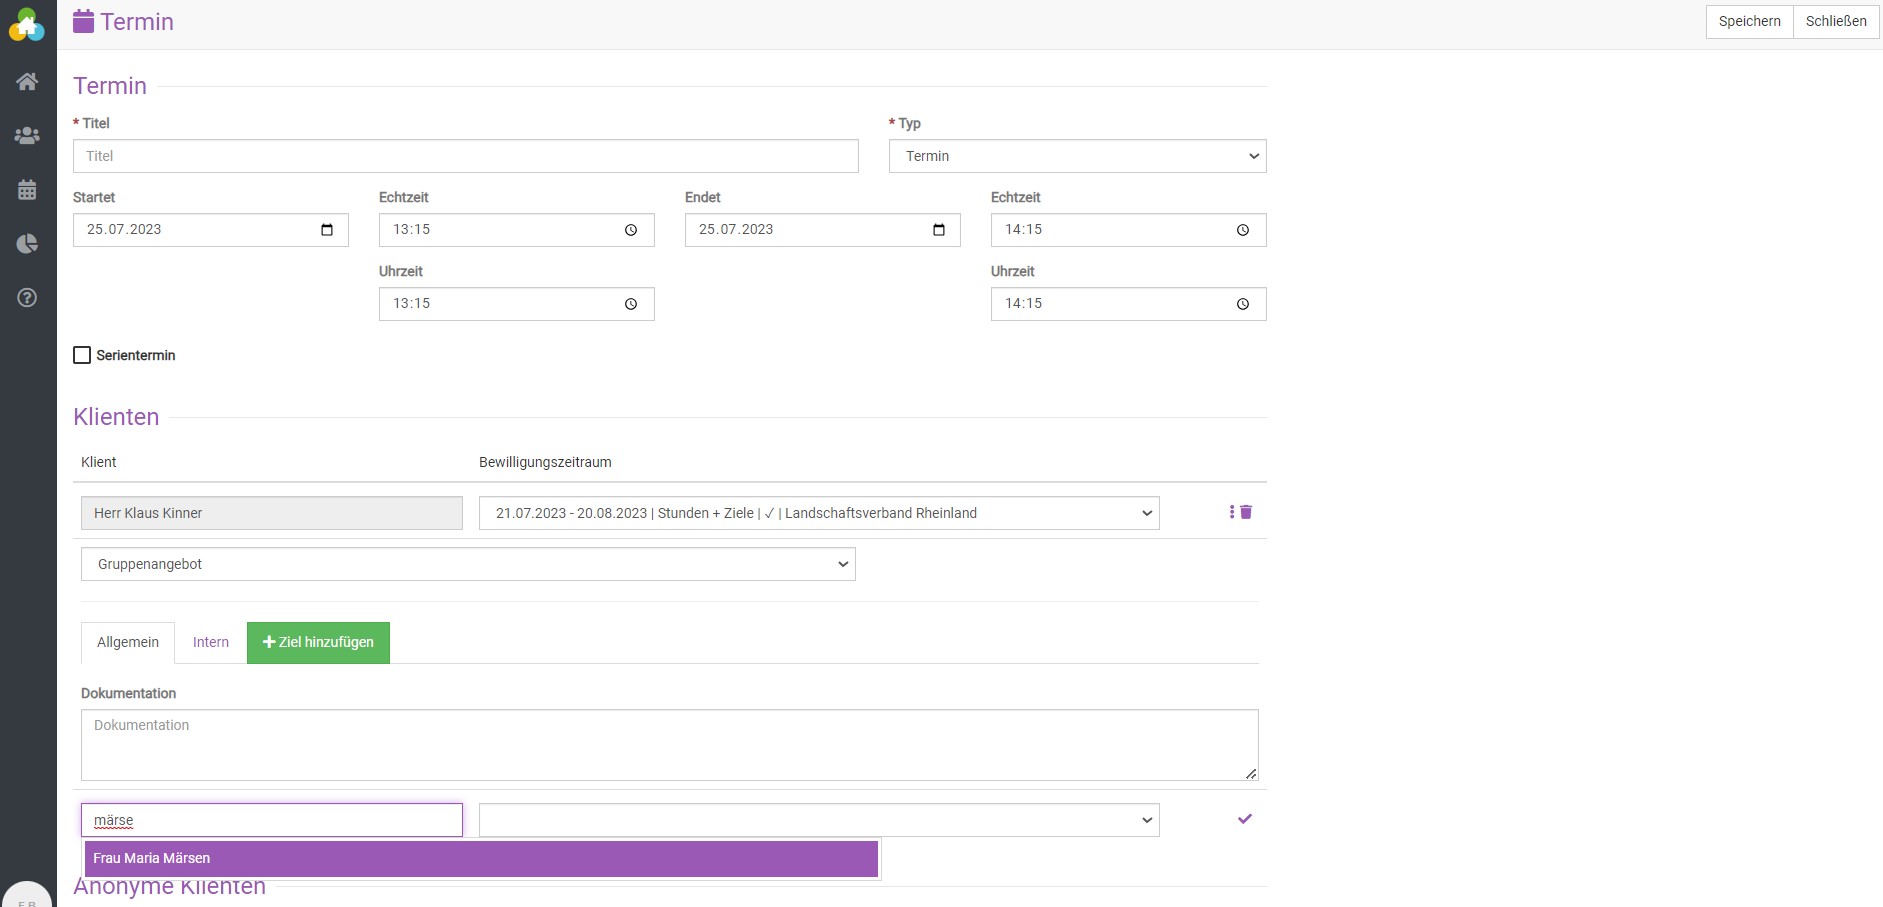Delete client Klaus Kinner with trash icon
The image size is (1883, 907).
pyautogui.click(x=1246, y=512)
